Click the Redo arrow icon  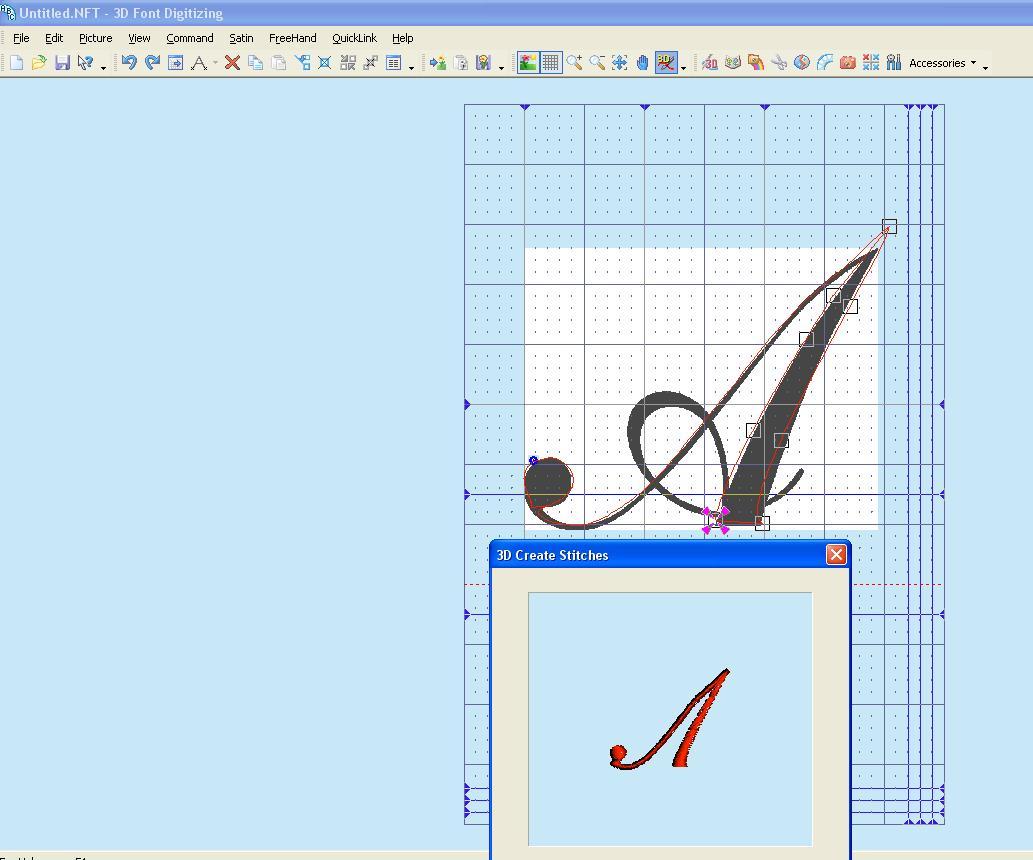coord(152,63)
